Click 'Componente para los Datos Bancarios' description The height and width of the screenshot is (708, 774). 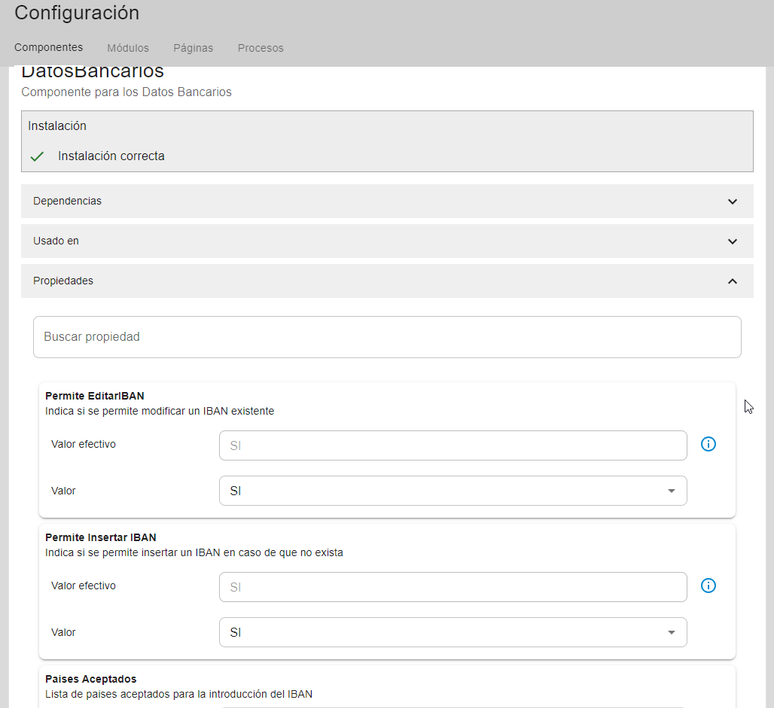coord(126,92)
